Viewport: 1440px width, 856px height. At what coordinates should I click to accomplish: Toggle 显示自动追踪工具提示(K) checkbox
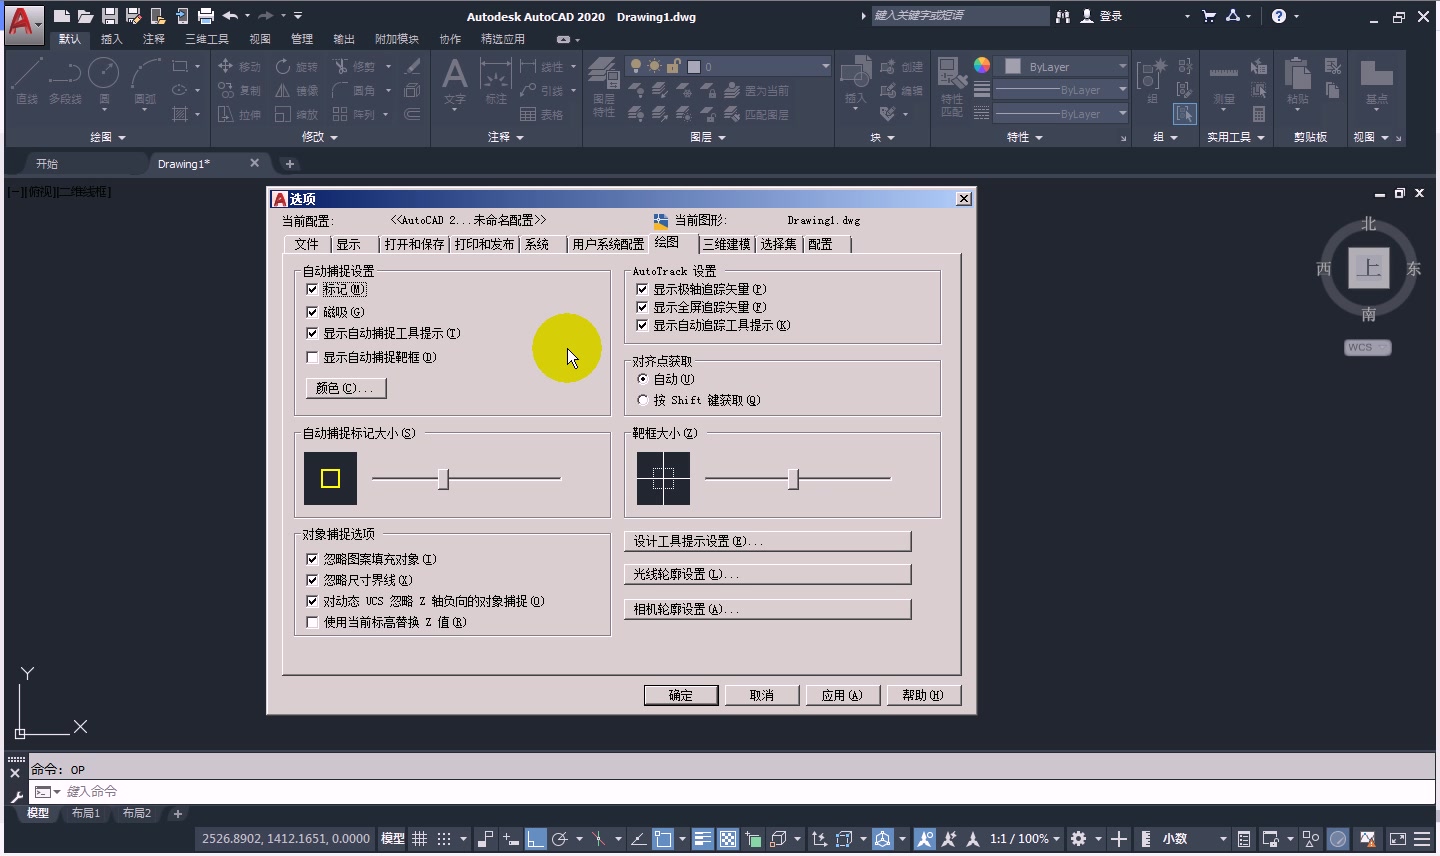pyautogui.click(x=642, y=325)
